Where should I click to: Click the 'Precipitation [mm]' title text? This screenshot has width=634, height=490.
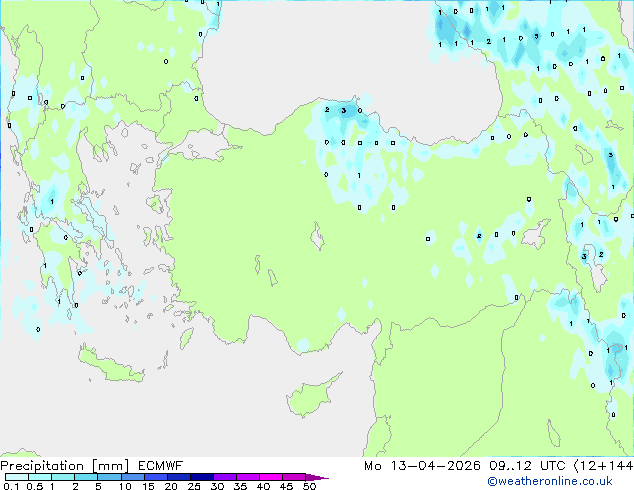[65, 466]
